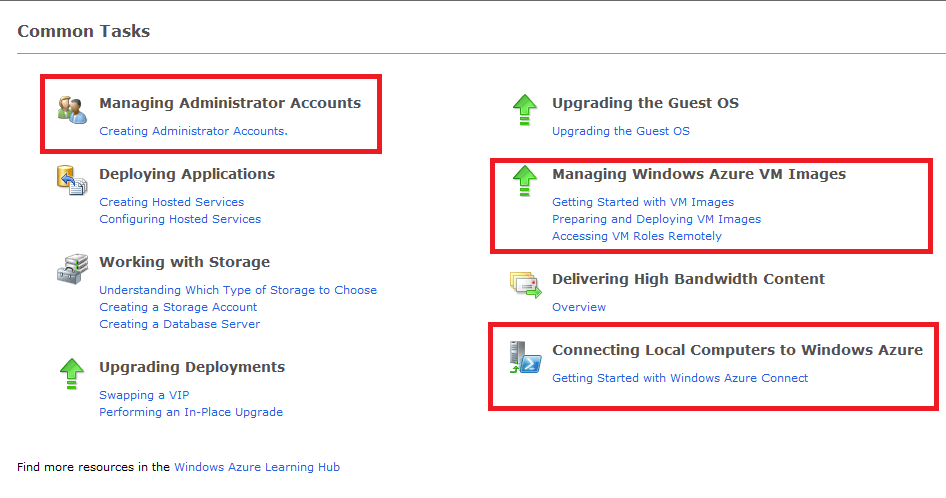This screenshot has width=946, height=498.
Task: Open Creating a Storage Account link
Action: 178,307
